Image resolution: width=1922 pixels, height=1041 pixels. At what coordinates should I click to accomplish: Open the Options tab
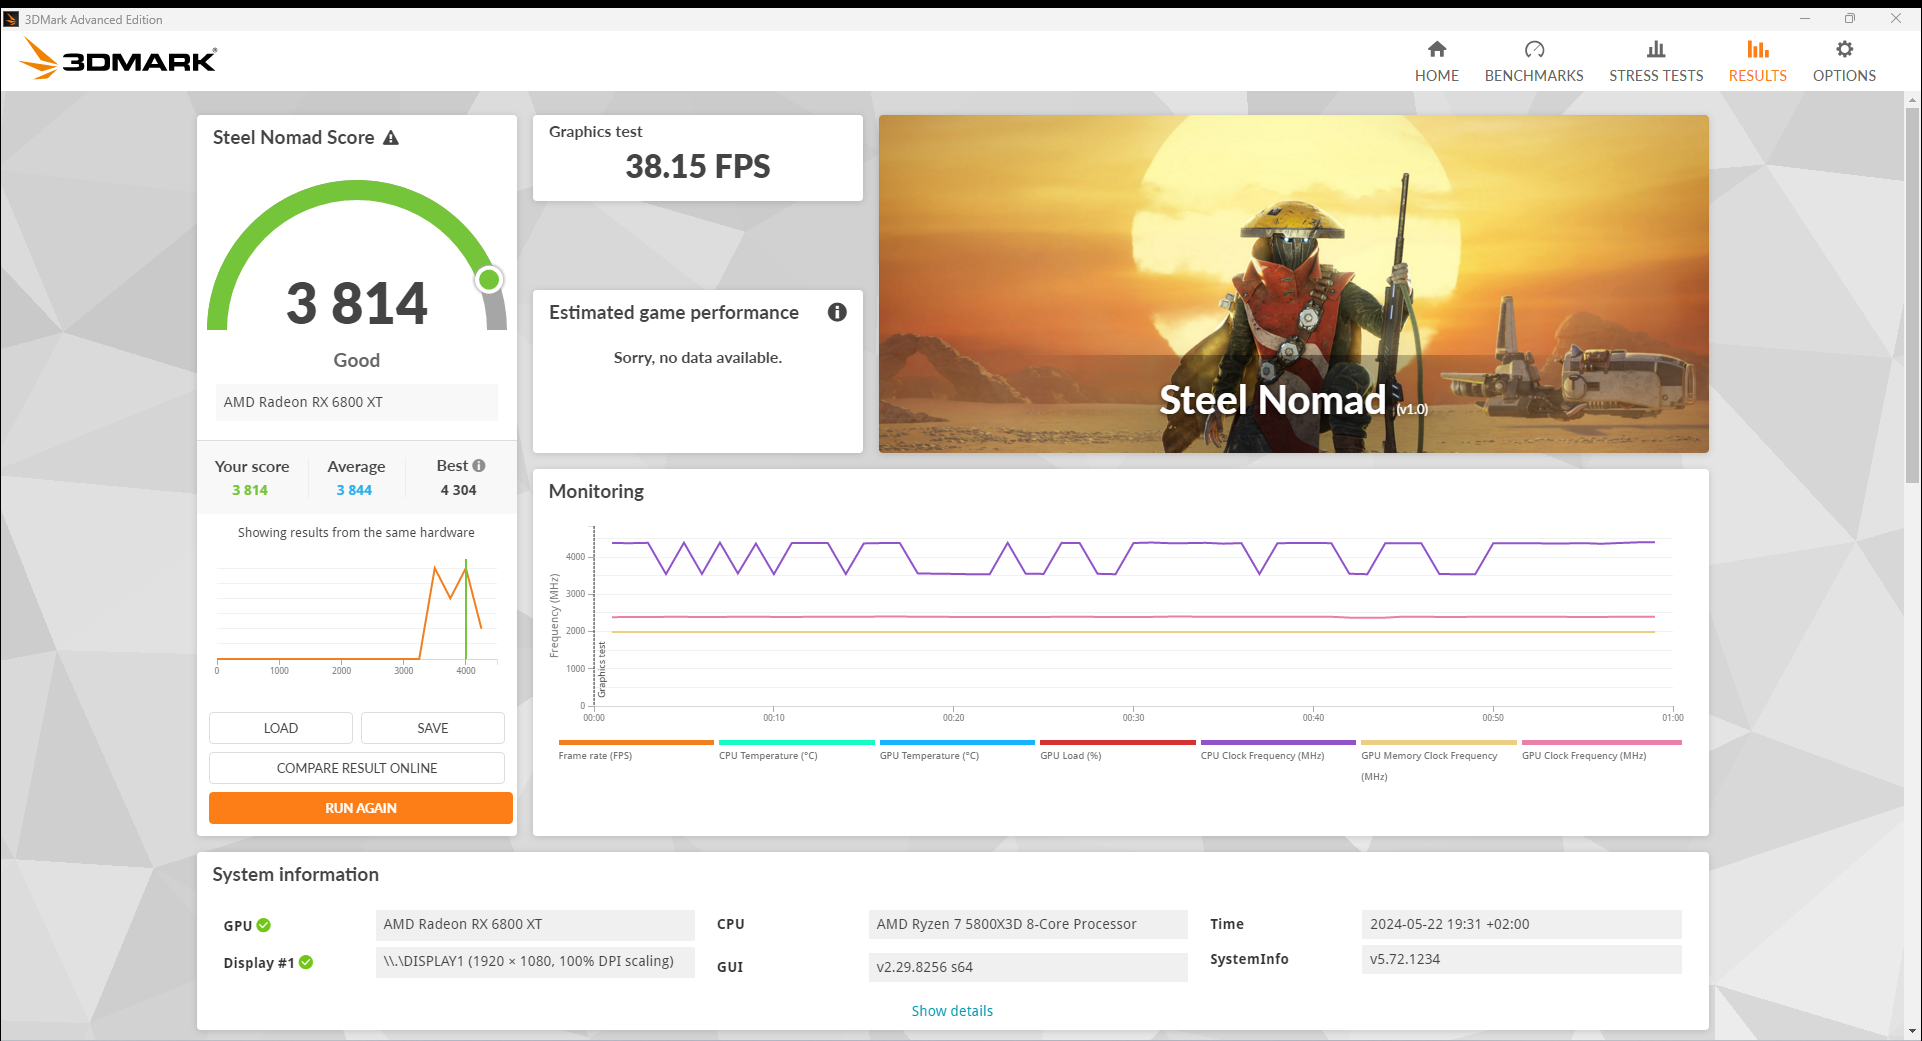1844,61
